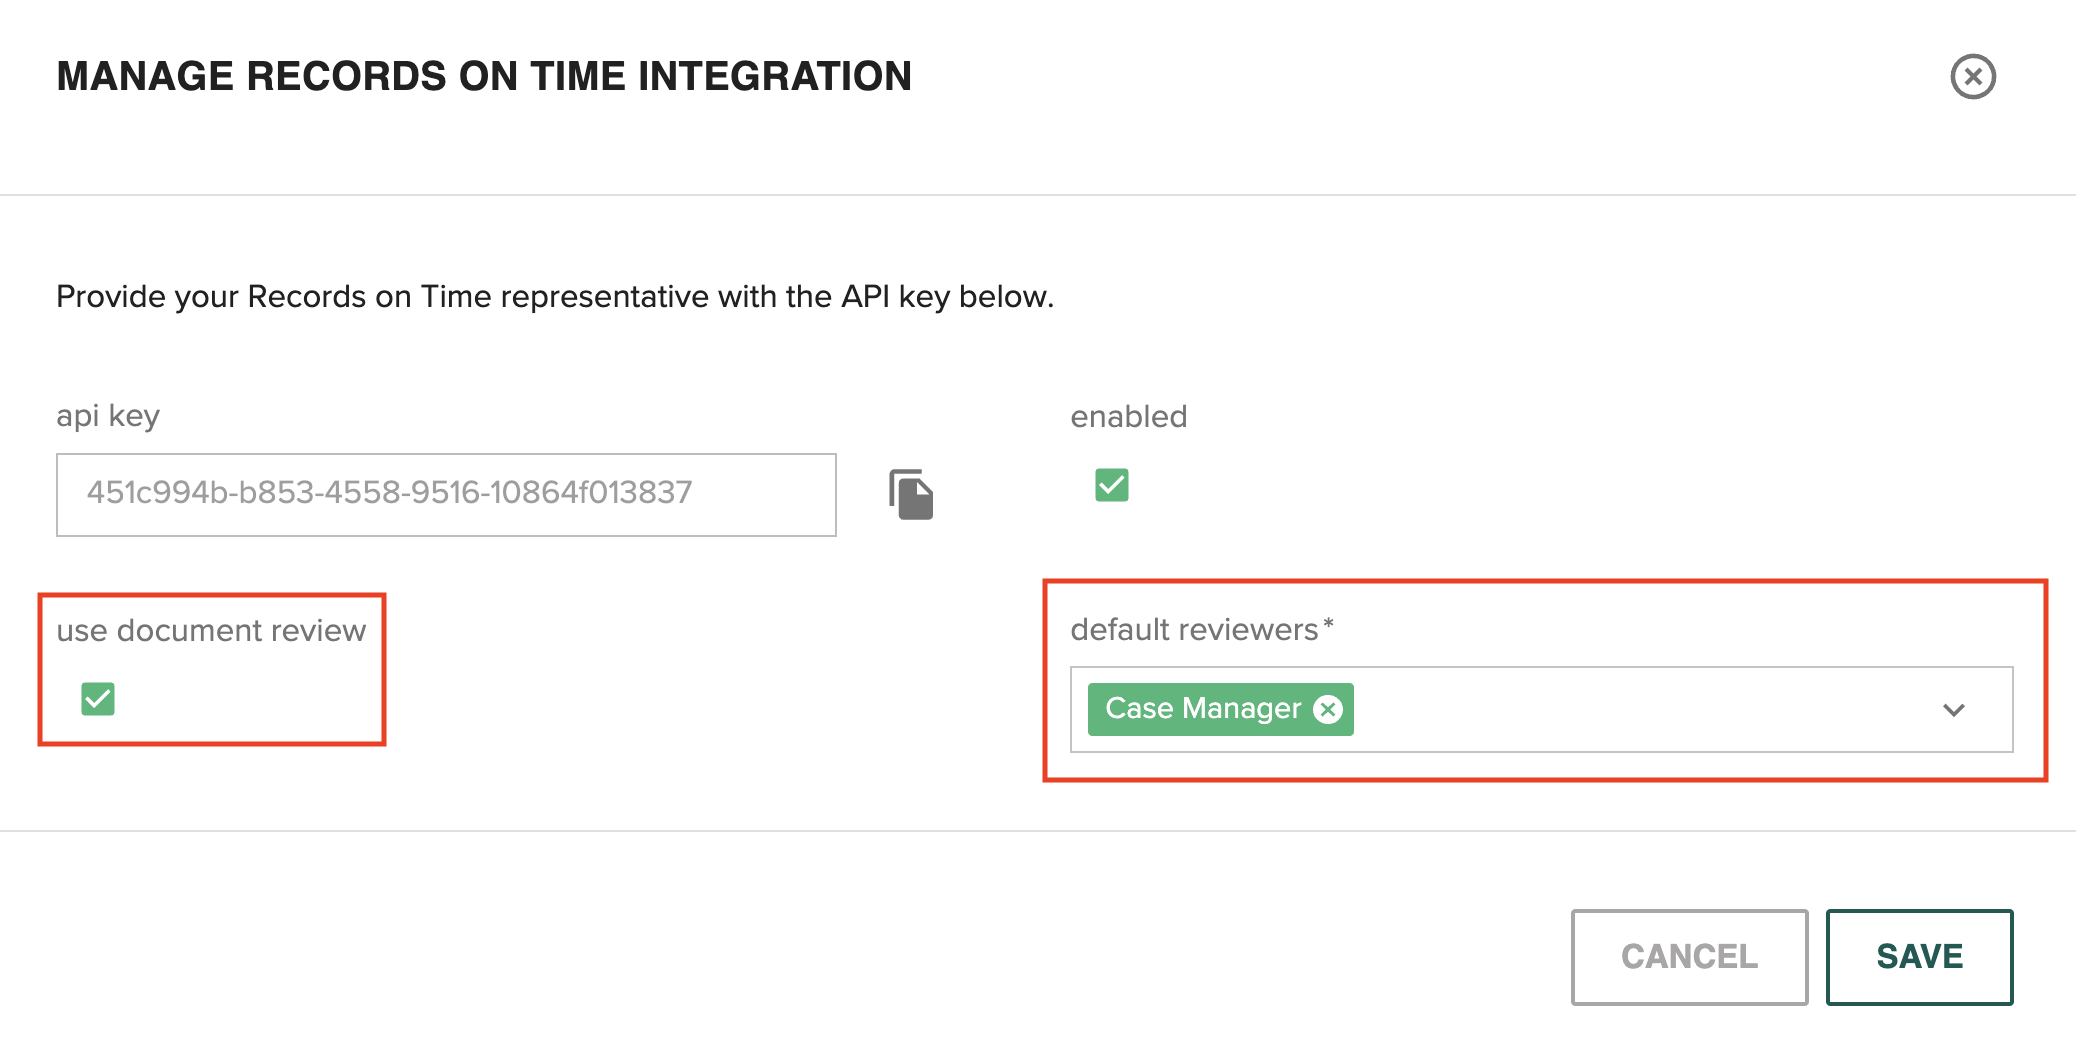2076x1052 pixels.
Task: Close the Records on Time integration dialog
Action: [x=1973, y=77]
